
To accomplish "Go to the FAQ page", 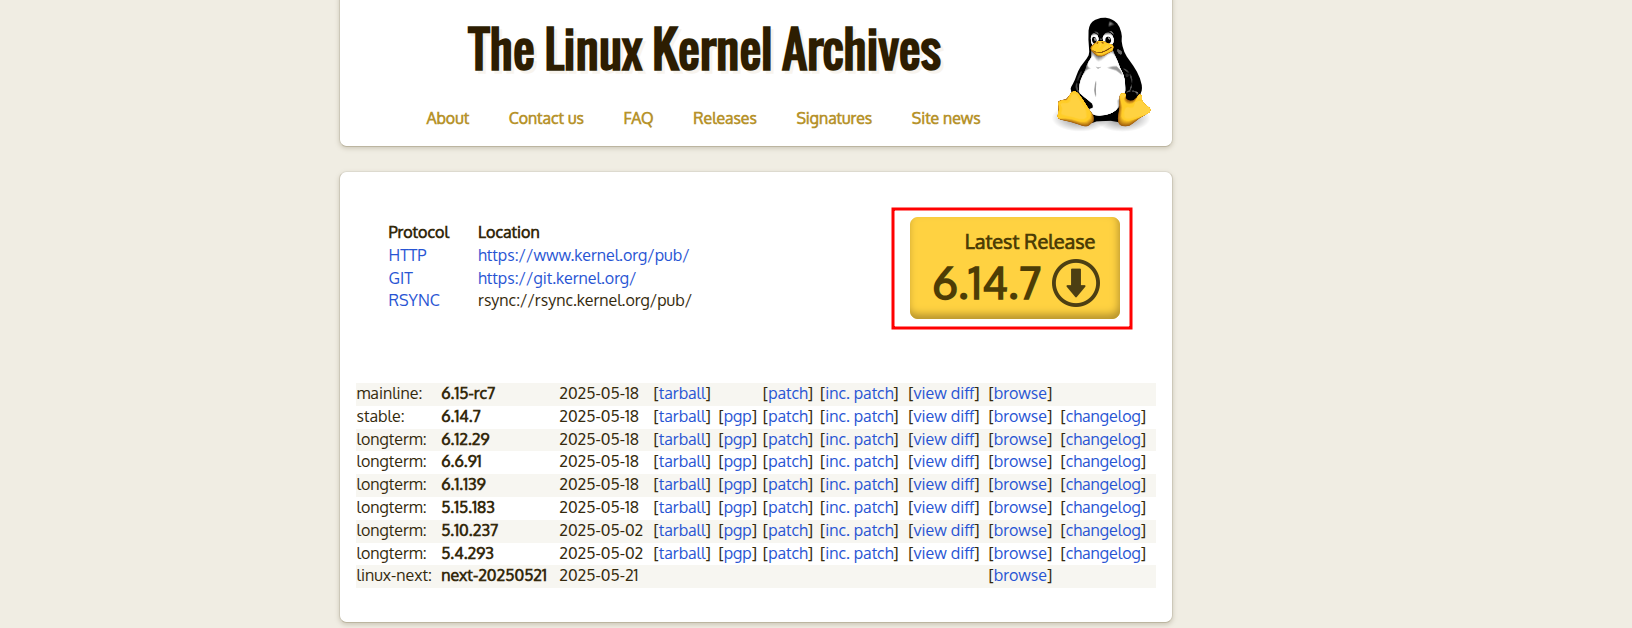I will (638, 118).
